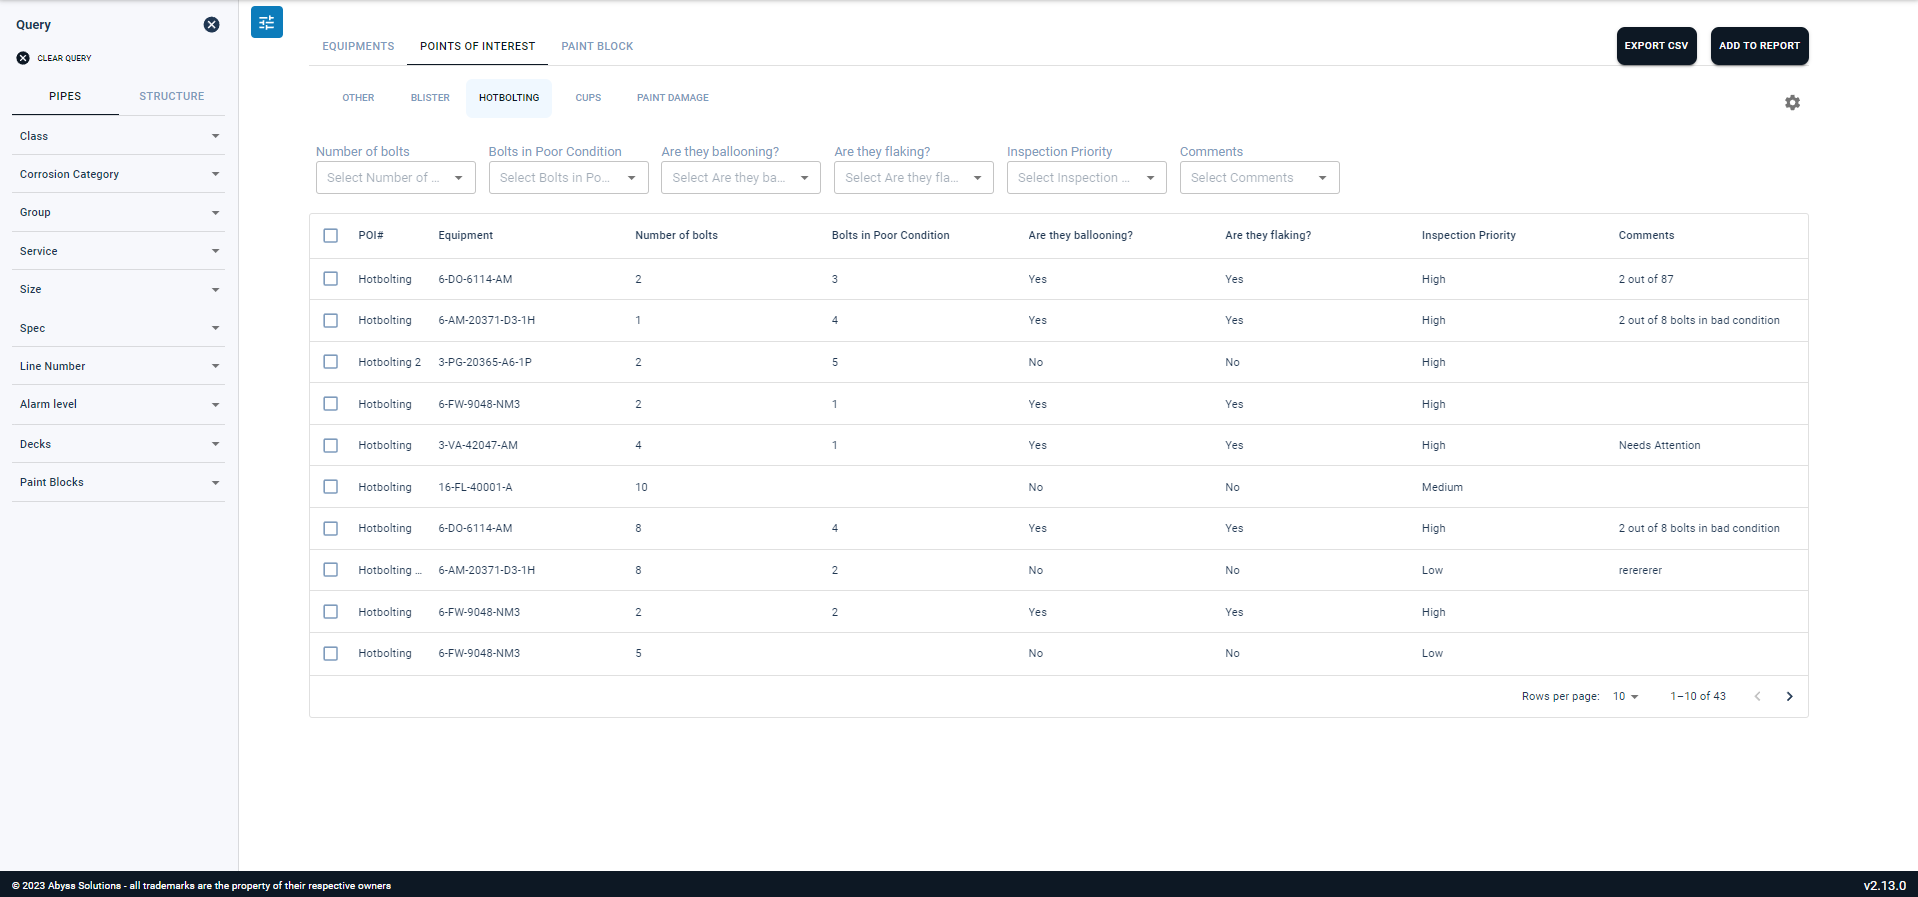Switch to Structure tab in Query panel
The width and height of the screenshot is (1918, 897).
click(171, 96)
